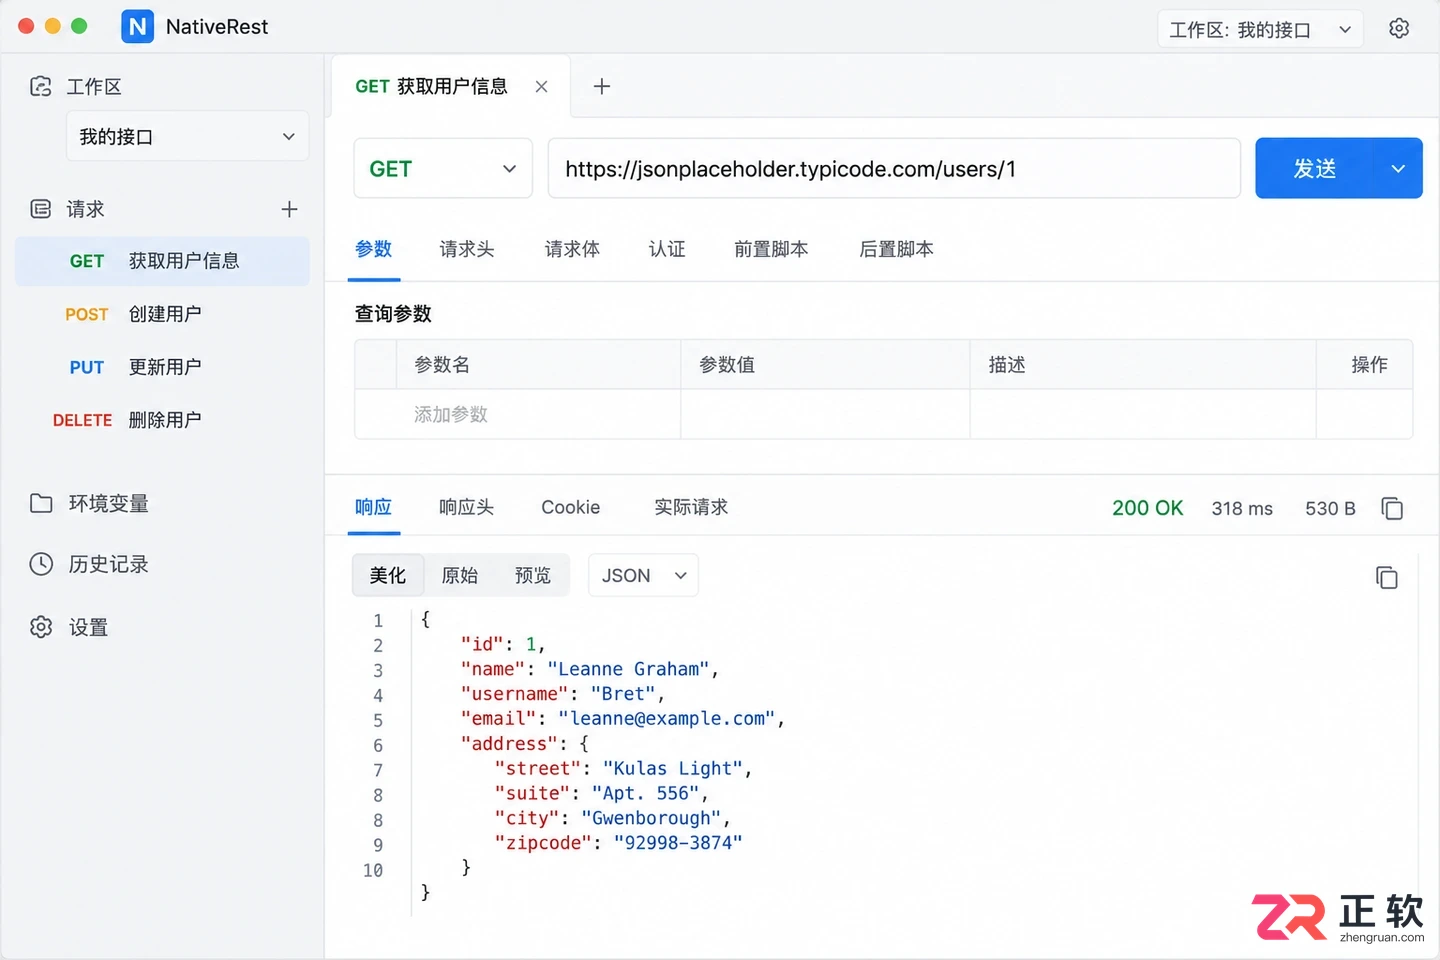Select DELETE 删除用户 request
Viewport: 1440px width, 960px height.
(162, 420)
